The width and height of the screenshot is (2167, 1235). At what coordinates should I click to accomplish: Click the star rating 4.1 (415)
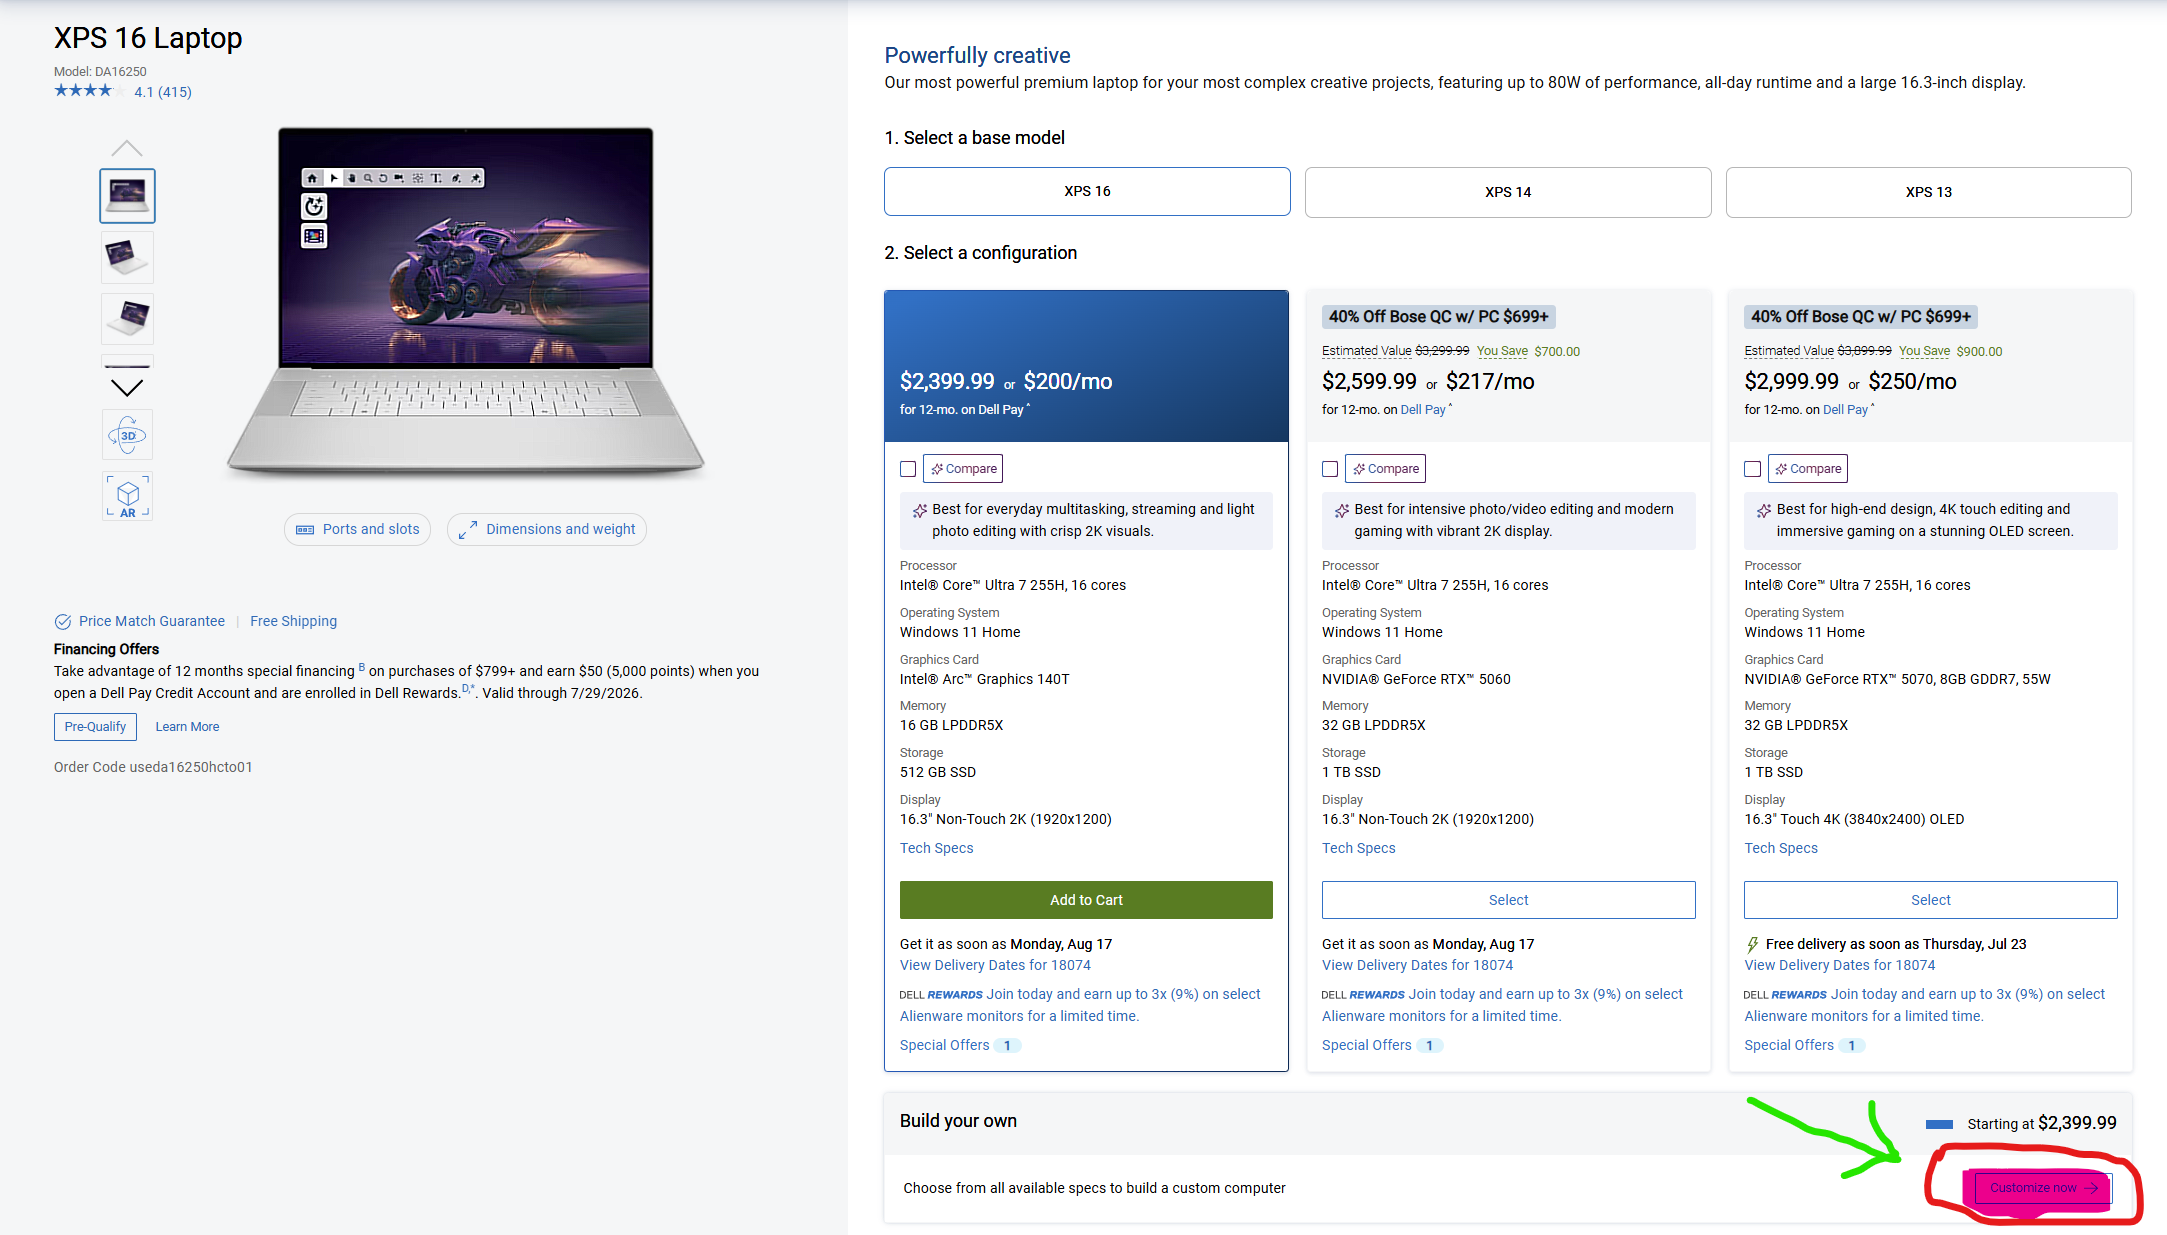pyautogui.click(x=122, y=91)
